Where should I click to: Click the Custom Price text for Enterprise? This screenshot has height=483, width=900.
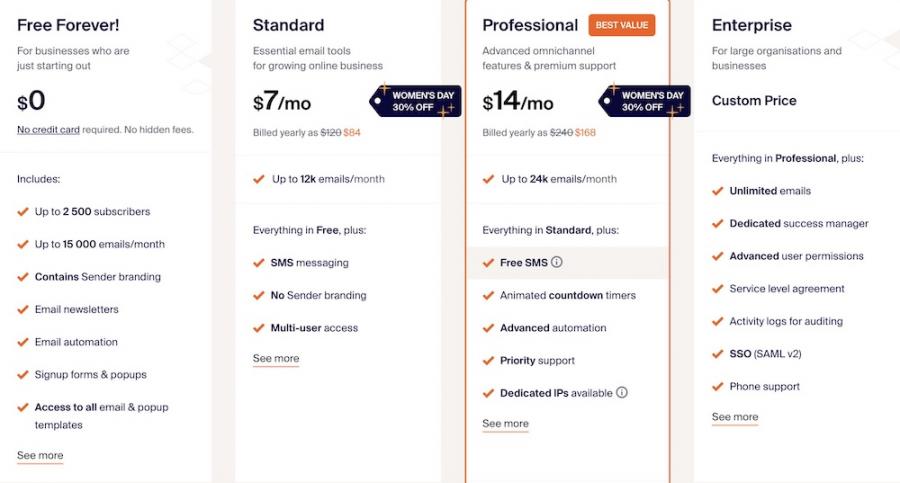tap(754, 101)
